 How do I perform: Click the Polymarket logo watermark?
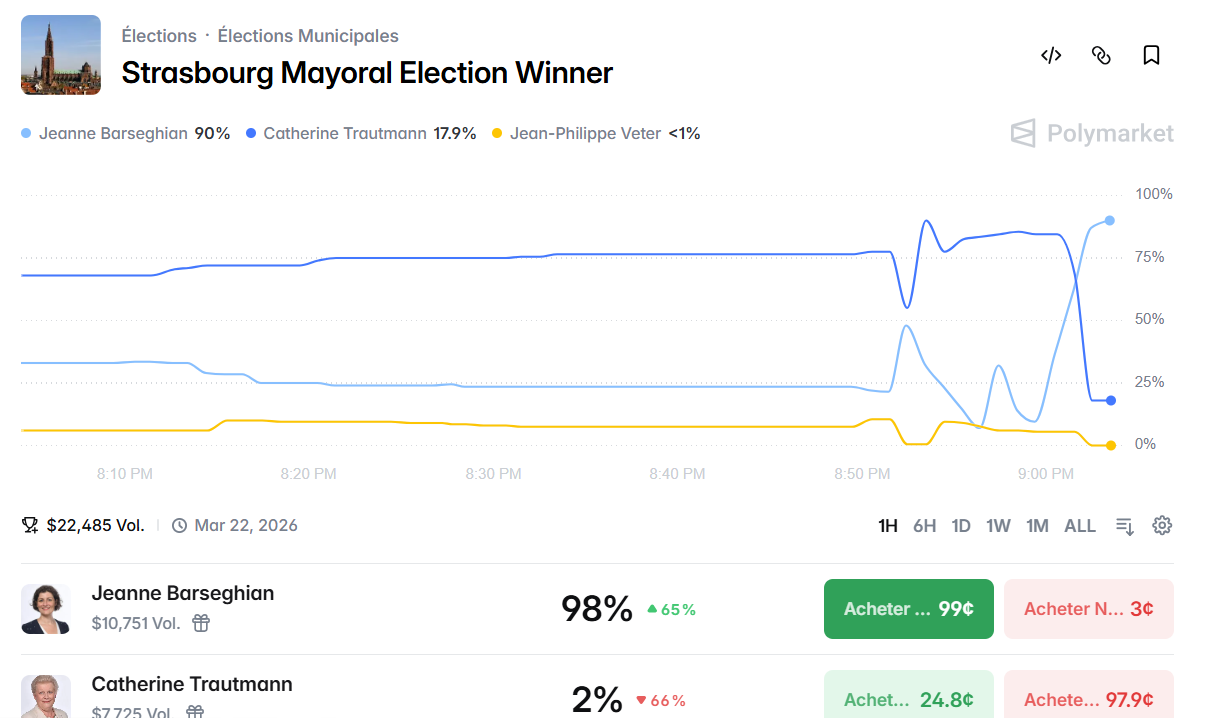coord(1092,133)
